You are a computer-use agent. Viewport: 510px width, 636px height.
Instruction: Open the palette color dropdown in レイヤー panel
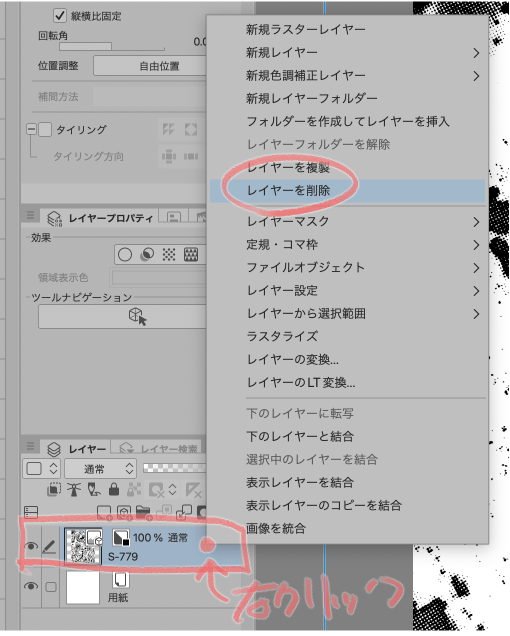click(x=41, y=469)
